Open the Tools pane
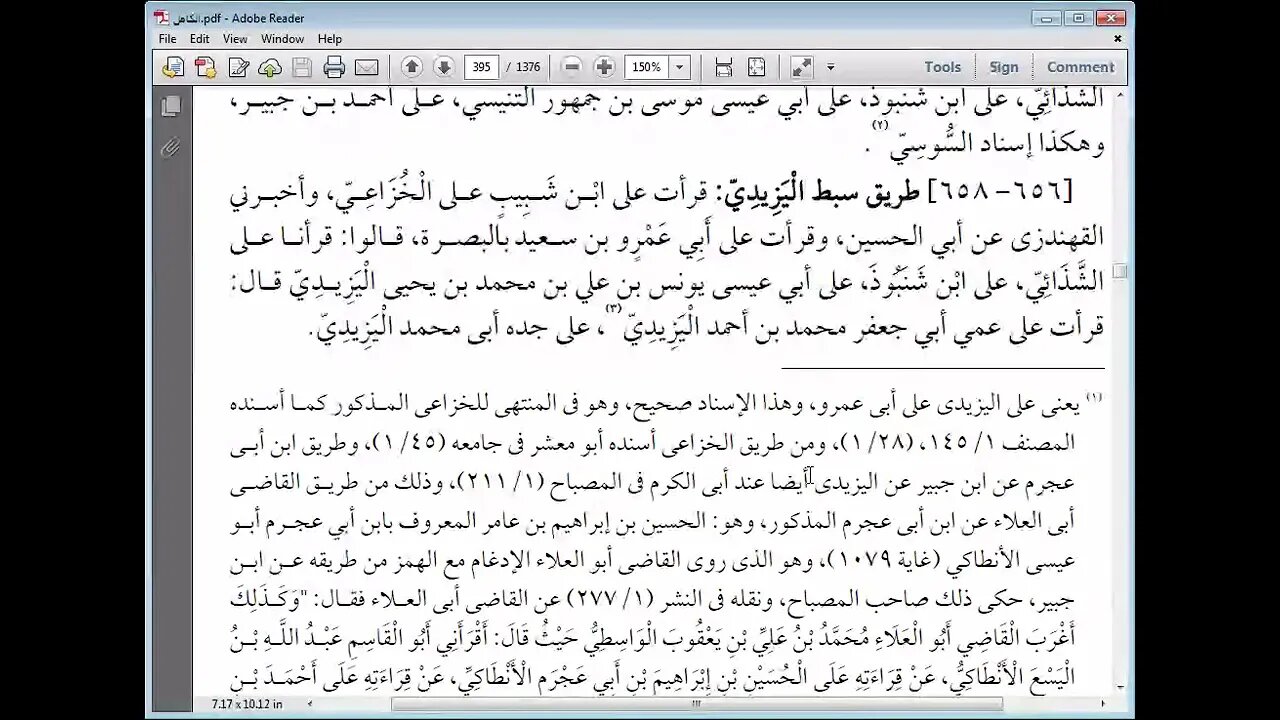Image resolution: width=1280 pixels, height=720 pixels. [942, 67]
